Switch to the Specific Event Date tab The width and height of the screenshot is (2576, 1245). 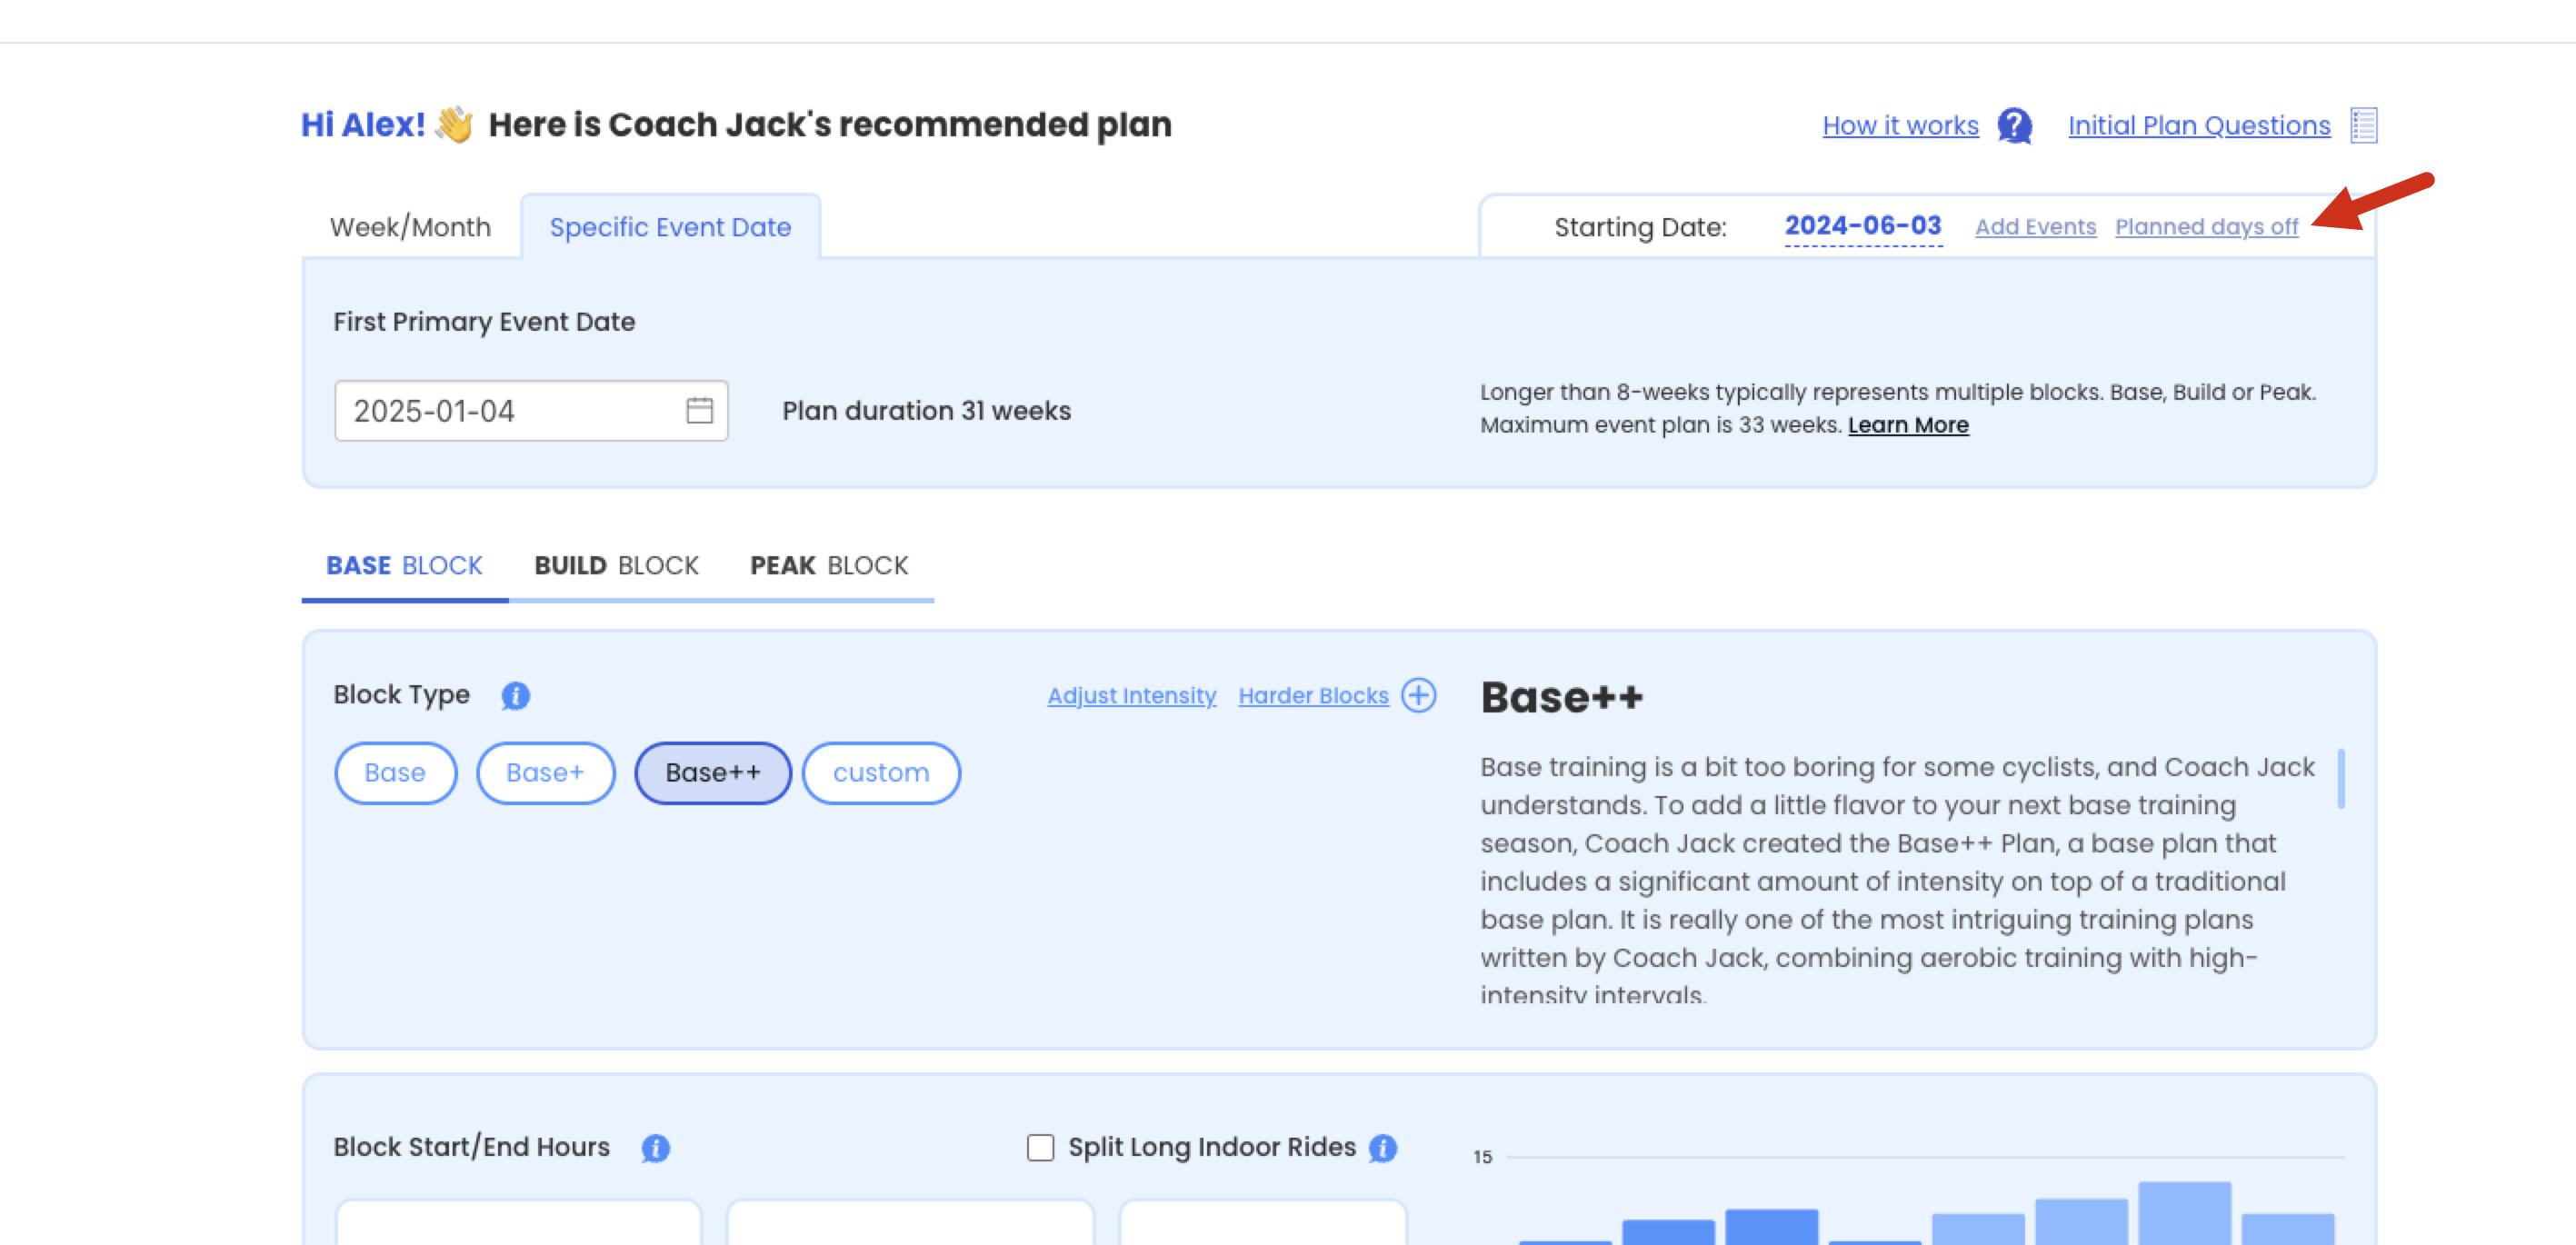[x=670, y=227]
